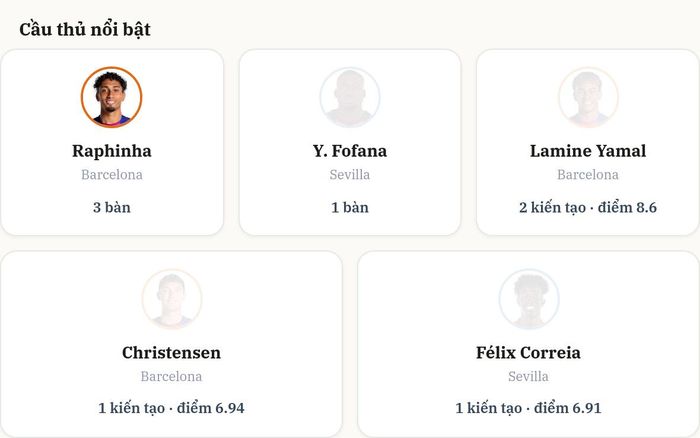Open Y. Fofana's faded avatar image
This screenshot has width=700, height=438.
(x=350, y=97)
